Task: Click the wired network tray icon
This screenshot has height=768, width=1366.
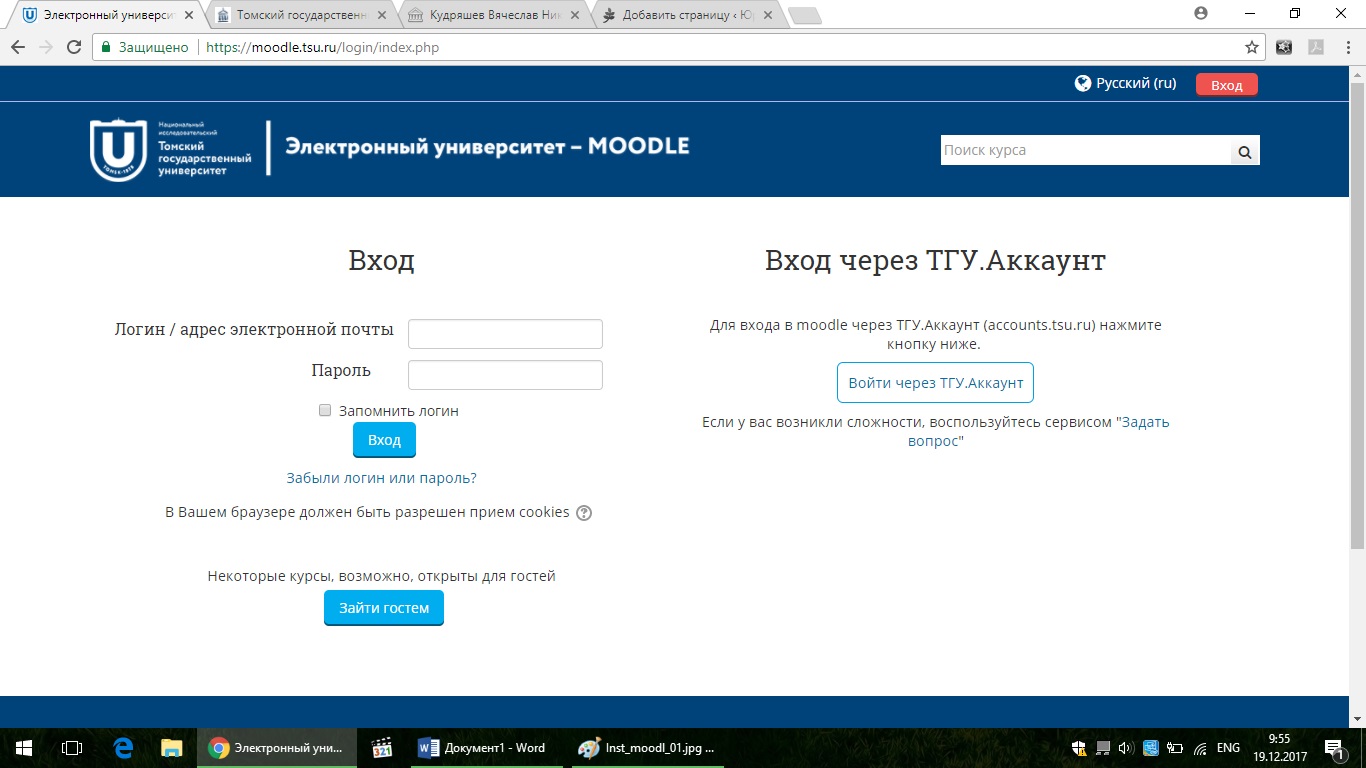Action: [x=1103, y=747]
